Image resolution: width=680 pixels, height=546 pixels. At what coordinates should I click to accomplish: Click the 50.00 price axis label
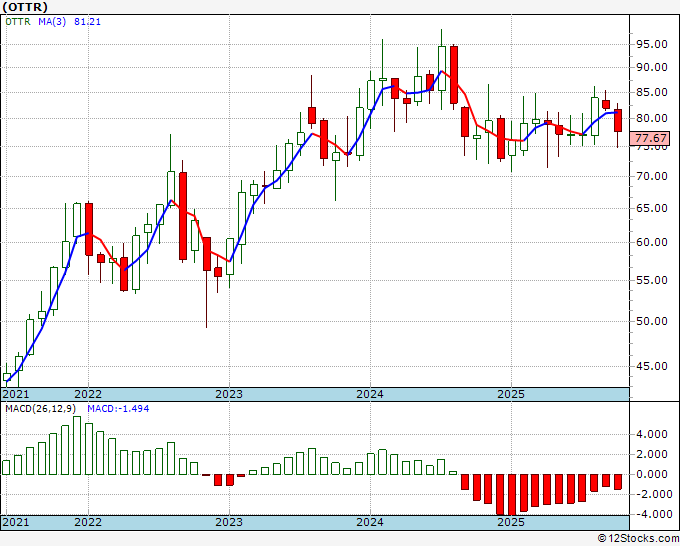point(652,321)
